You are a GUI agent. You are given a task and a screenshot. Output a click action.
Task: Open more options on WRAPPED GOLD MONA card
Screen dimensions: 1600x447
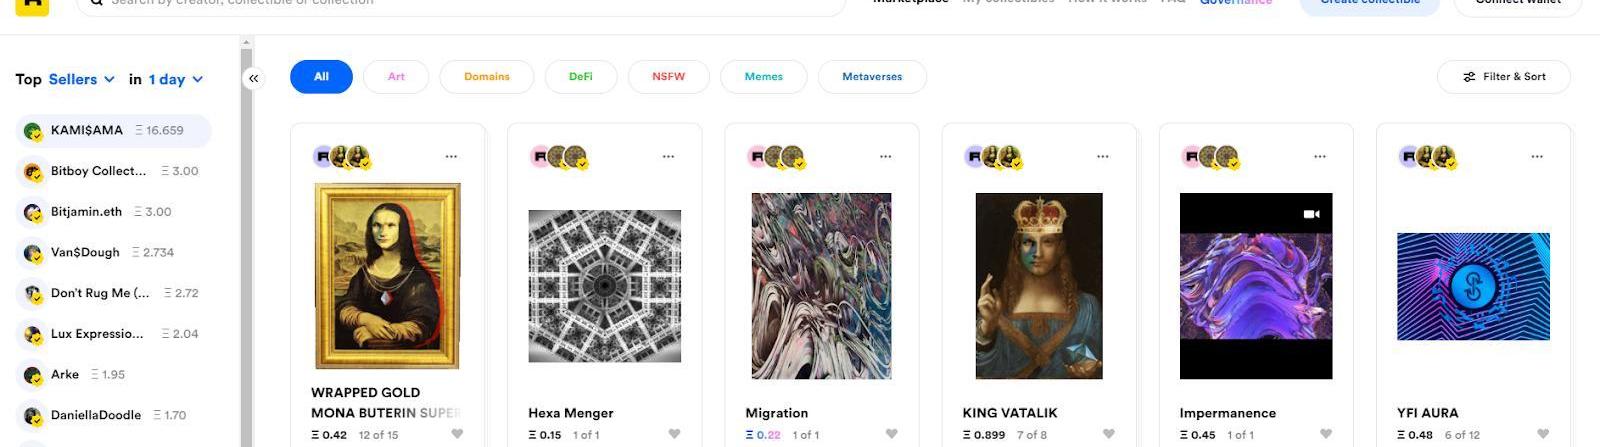(451, 156)
